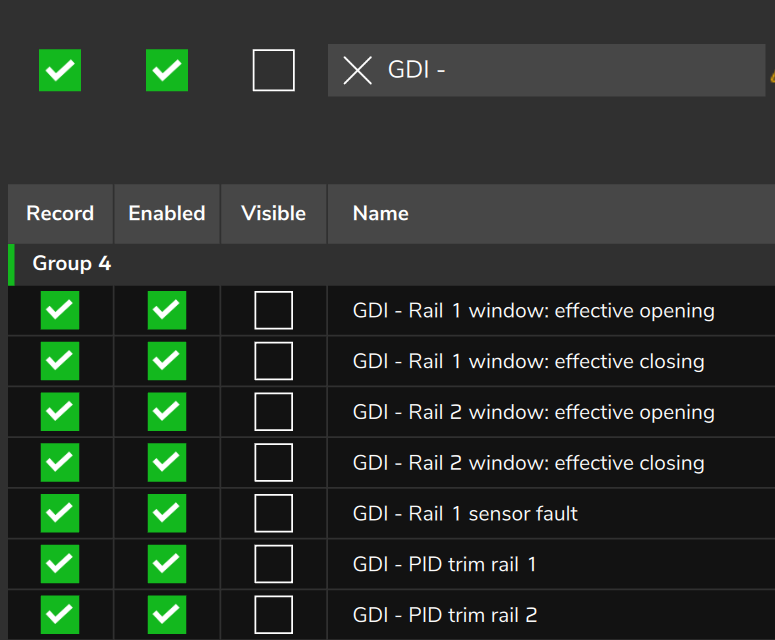Uncheck Record for Rail 1 sensor fault
Image resolution: width=775 pixels, height=640 pixels.
tap(60, 513)
